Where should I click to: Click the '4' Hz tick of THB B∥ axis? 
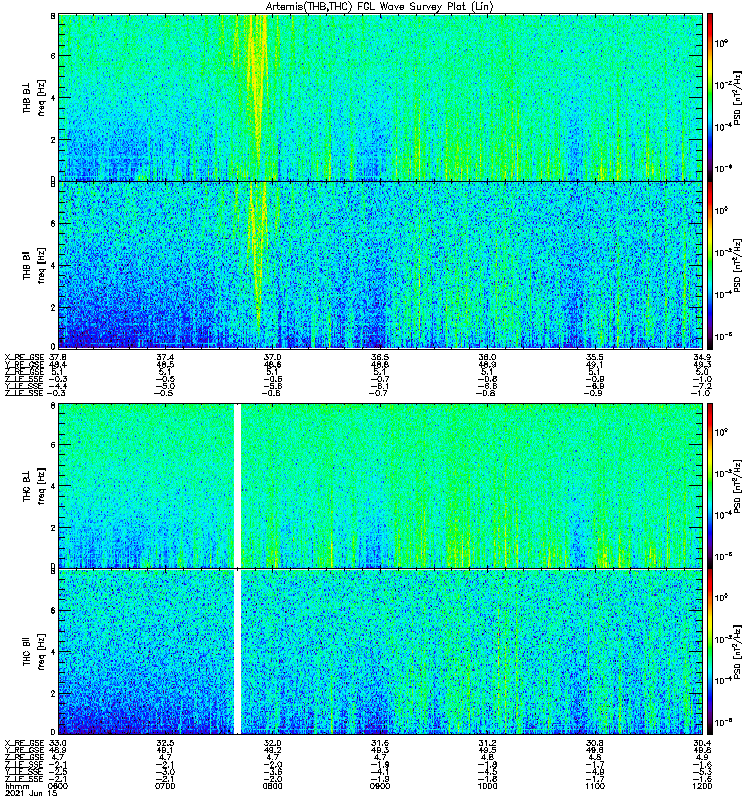[53, 266]
